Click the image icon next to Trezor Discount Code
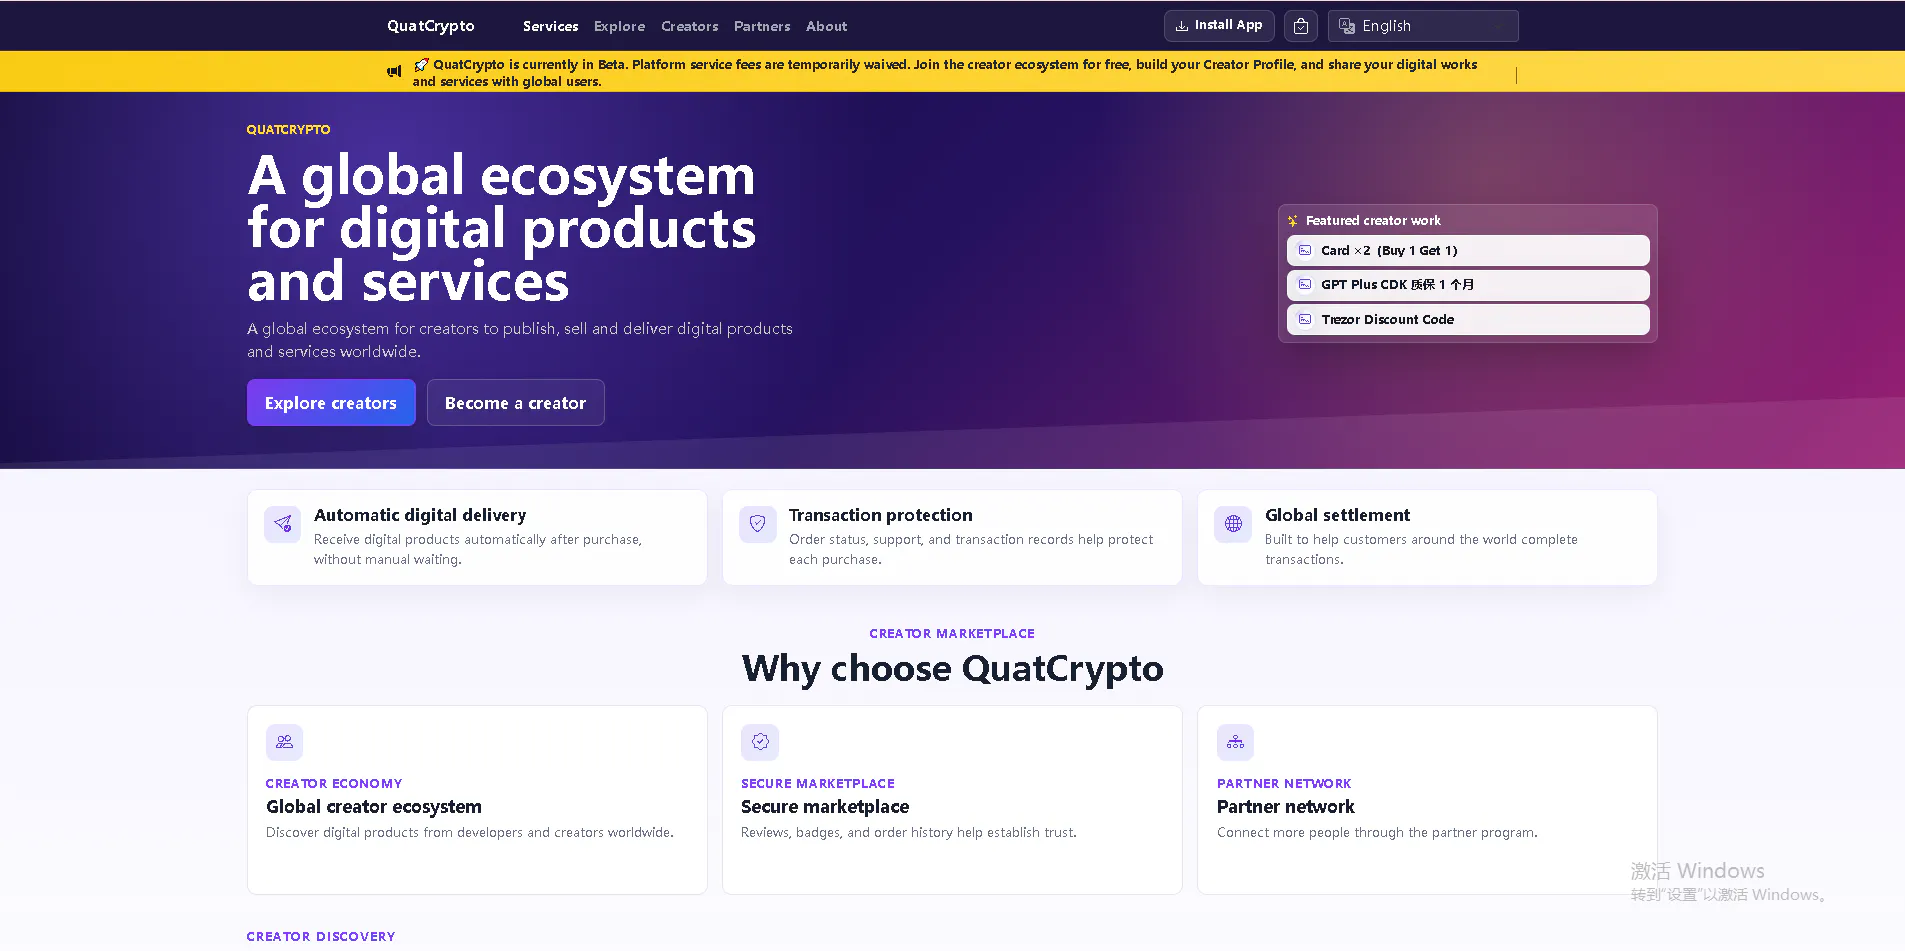 point(1305,319)
